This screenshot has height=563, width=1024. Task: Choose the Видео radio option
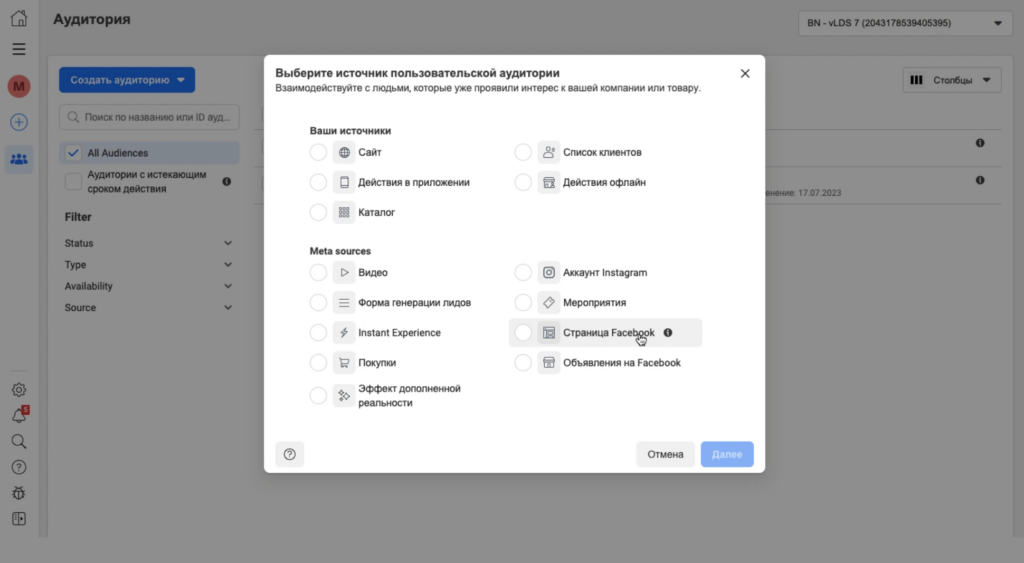point(318,272)
